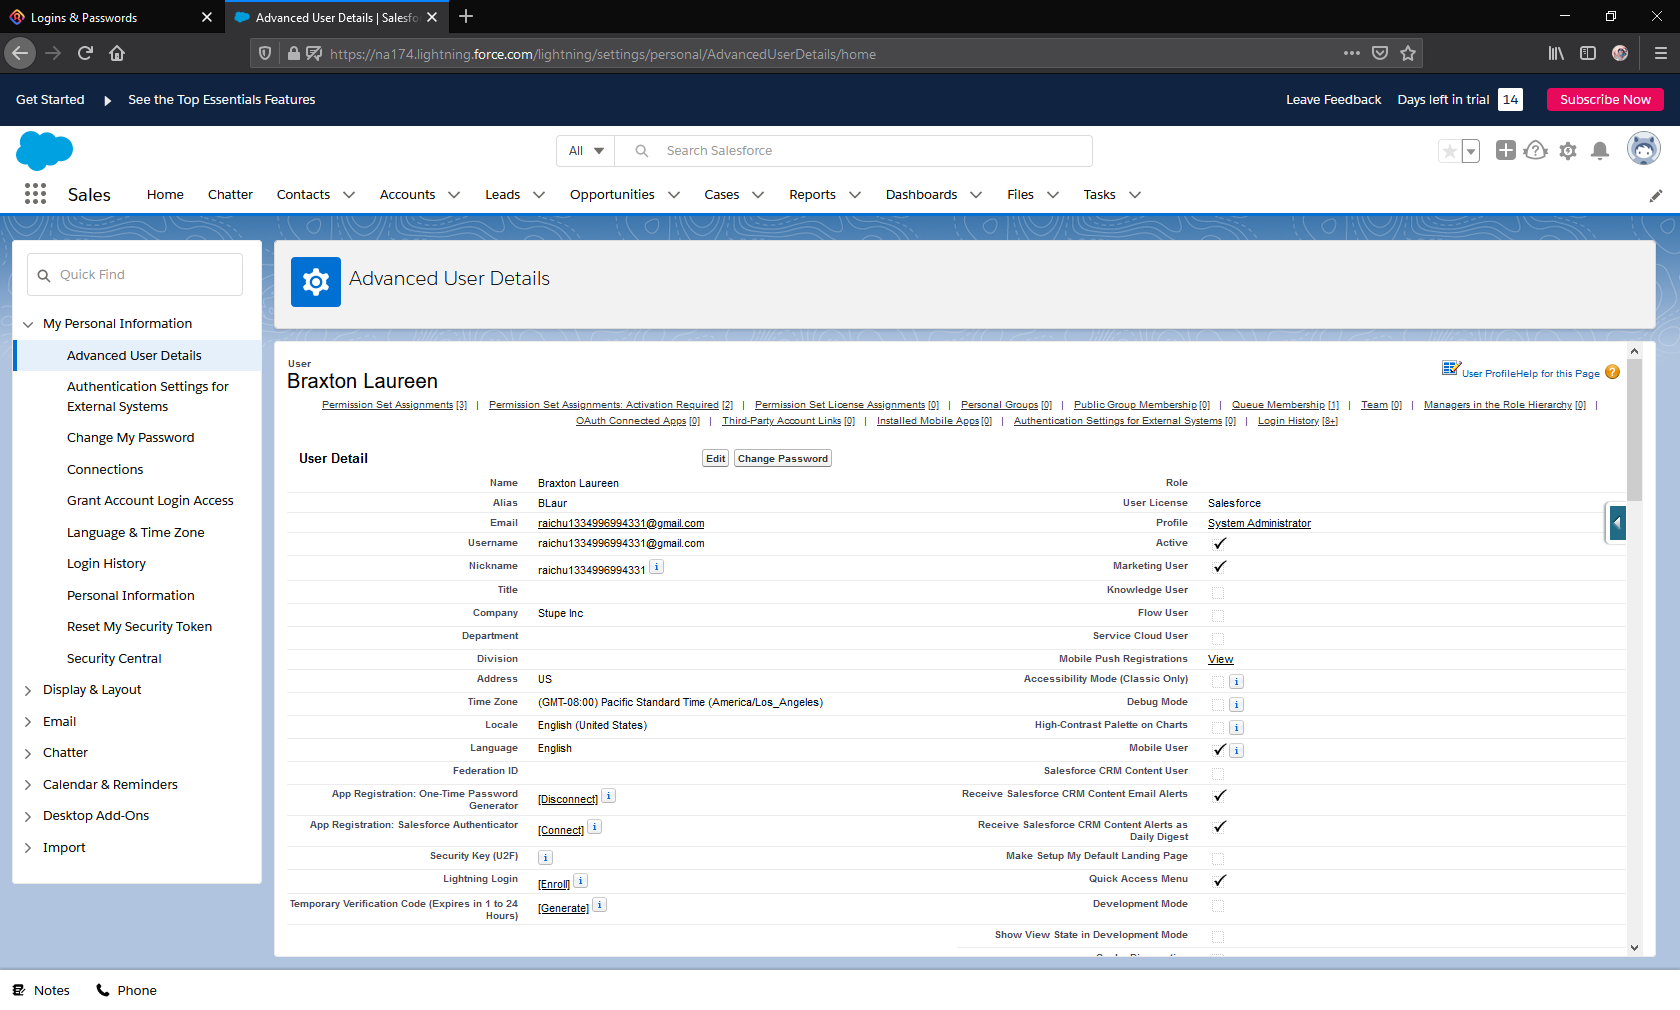Toggle the Debug Mode checkbox
1680x1010 pixels.
1218,705
